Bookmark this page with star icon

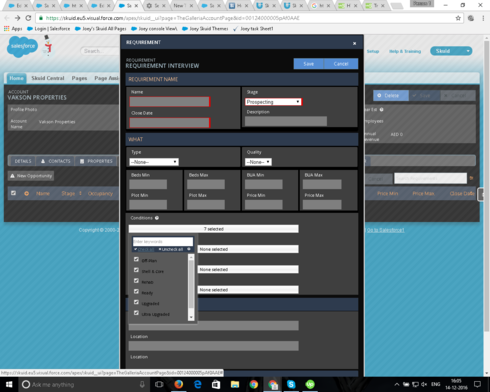click(458, 18)
